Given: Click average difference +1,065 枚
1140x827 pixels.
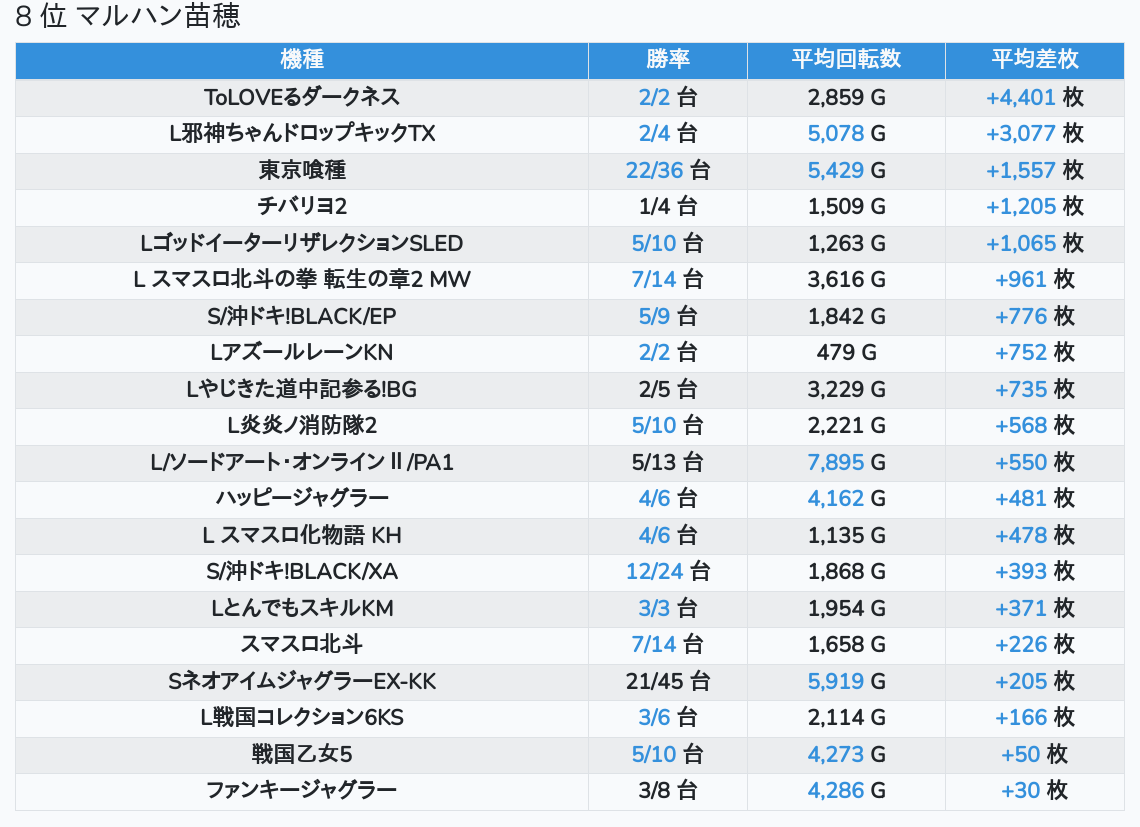Looking at the screenshot, I should coord(1035,243).
